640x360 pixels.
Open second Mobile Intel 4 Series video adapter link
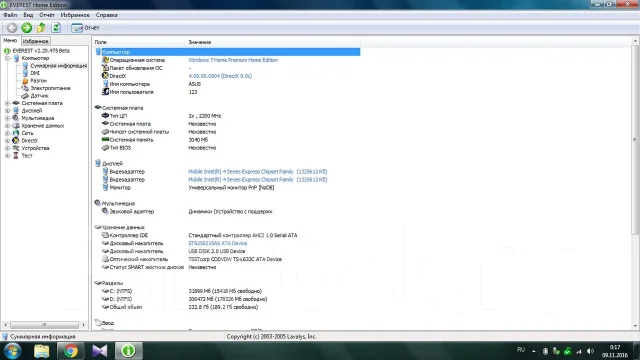click(258, 180)
